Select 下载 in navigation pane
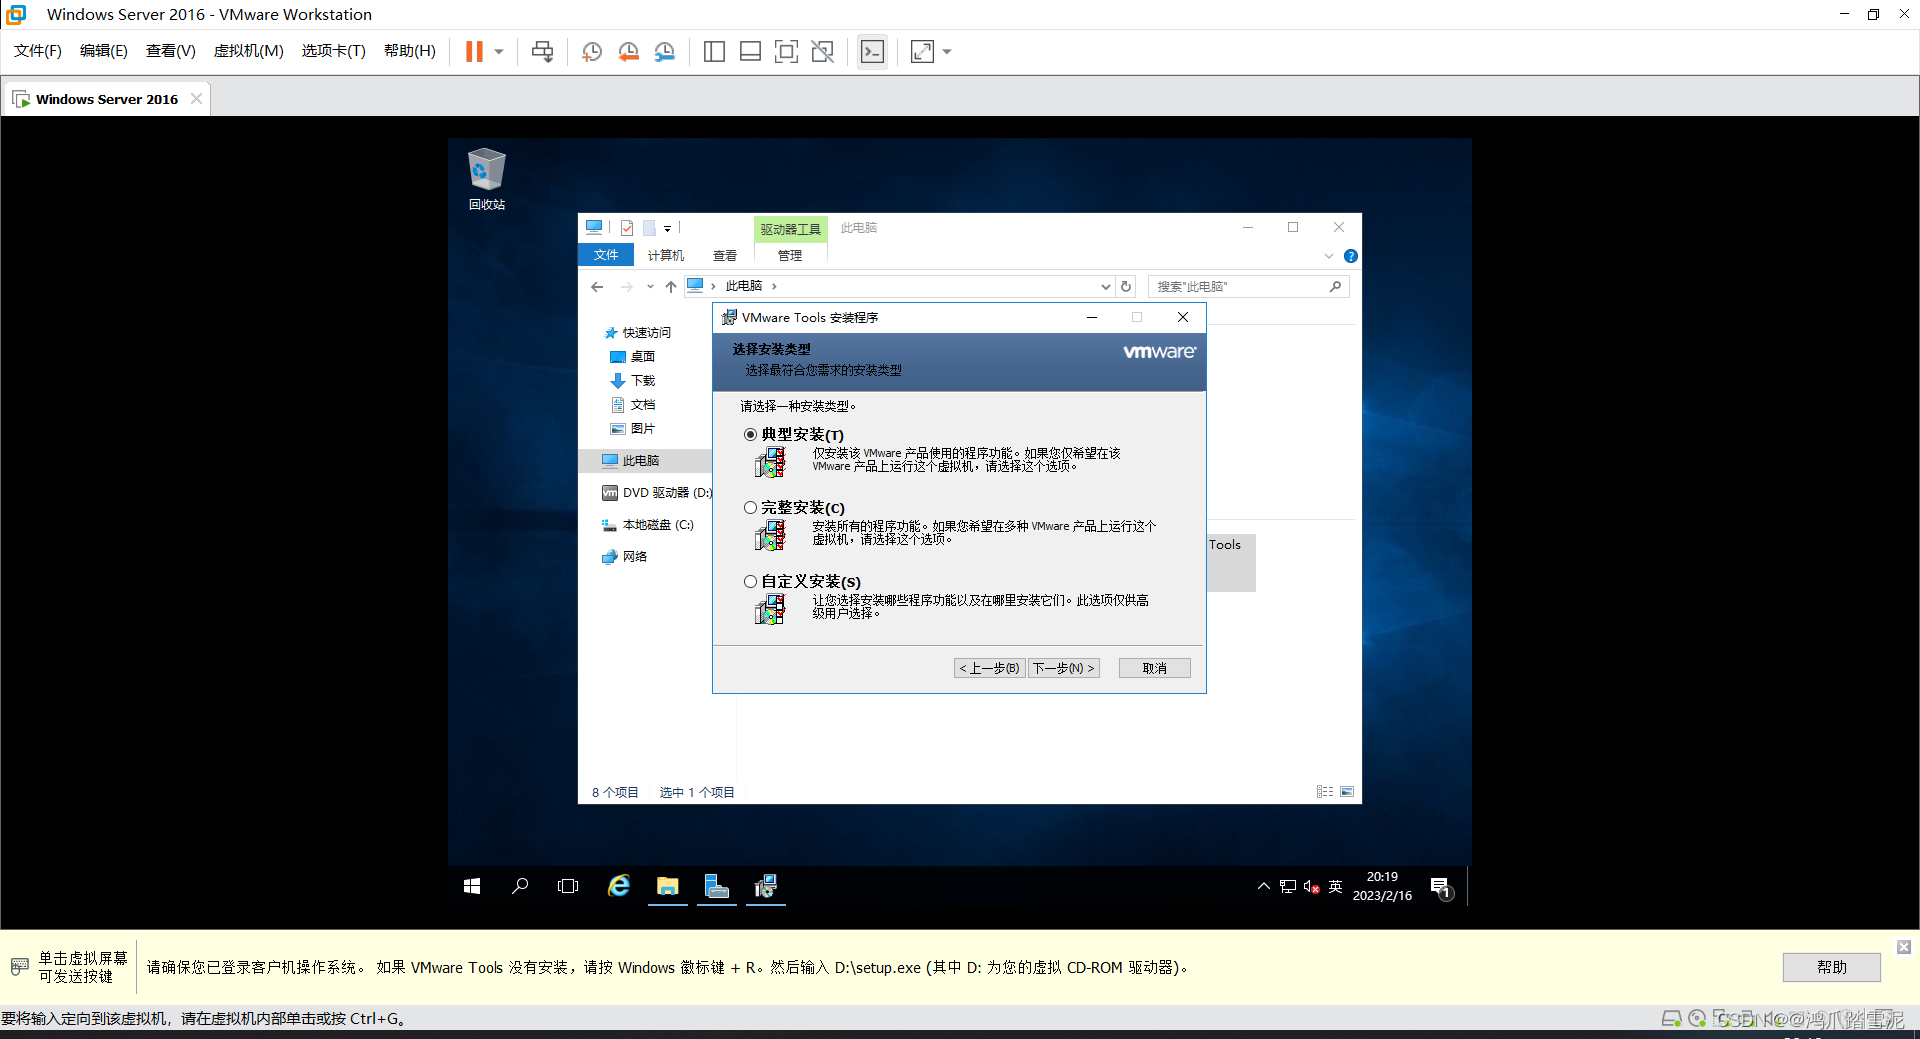This screenshot has height=1039, width=1920. (x=632, y=380)
